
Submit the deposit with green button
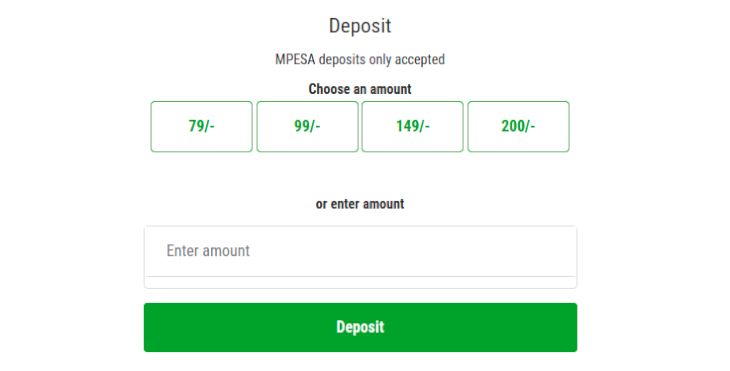pyautogui.click(x=360, y=327)
